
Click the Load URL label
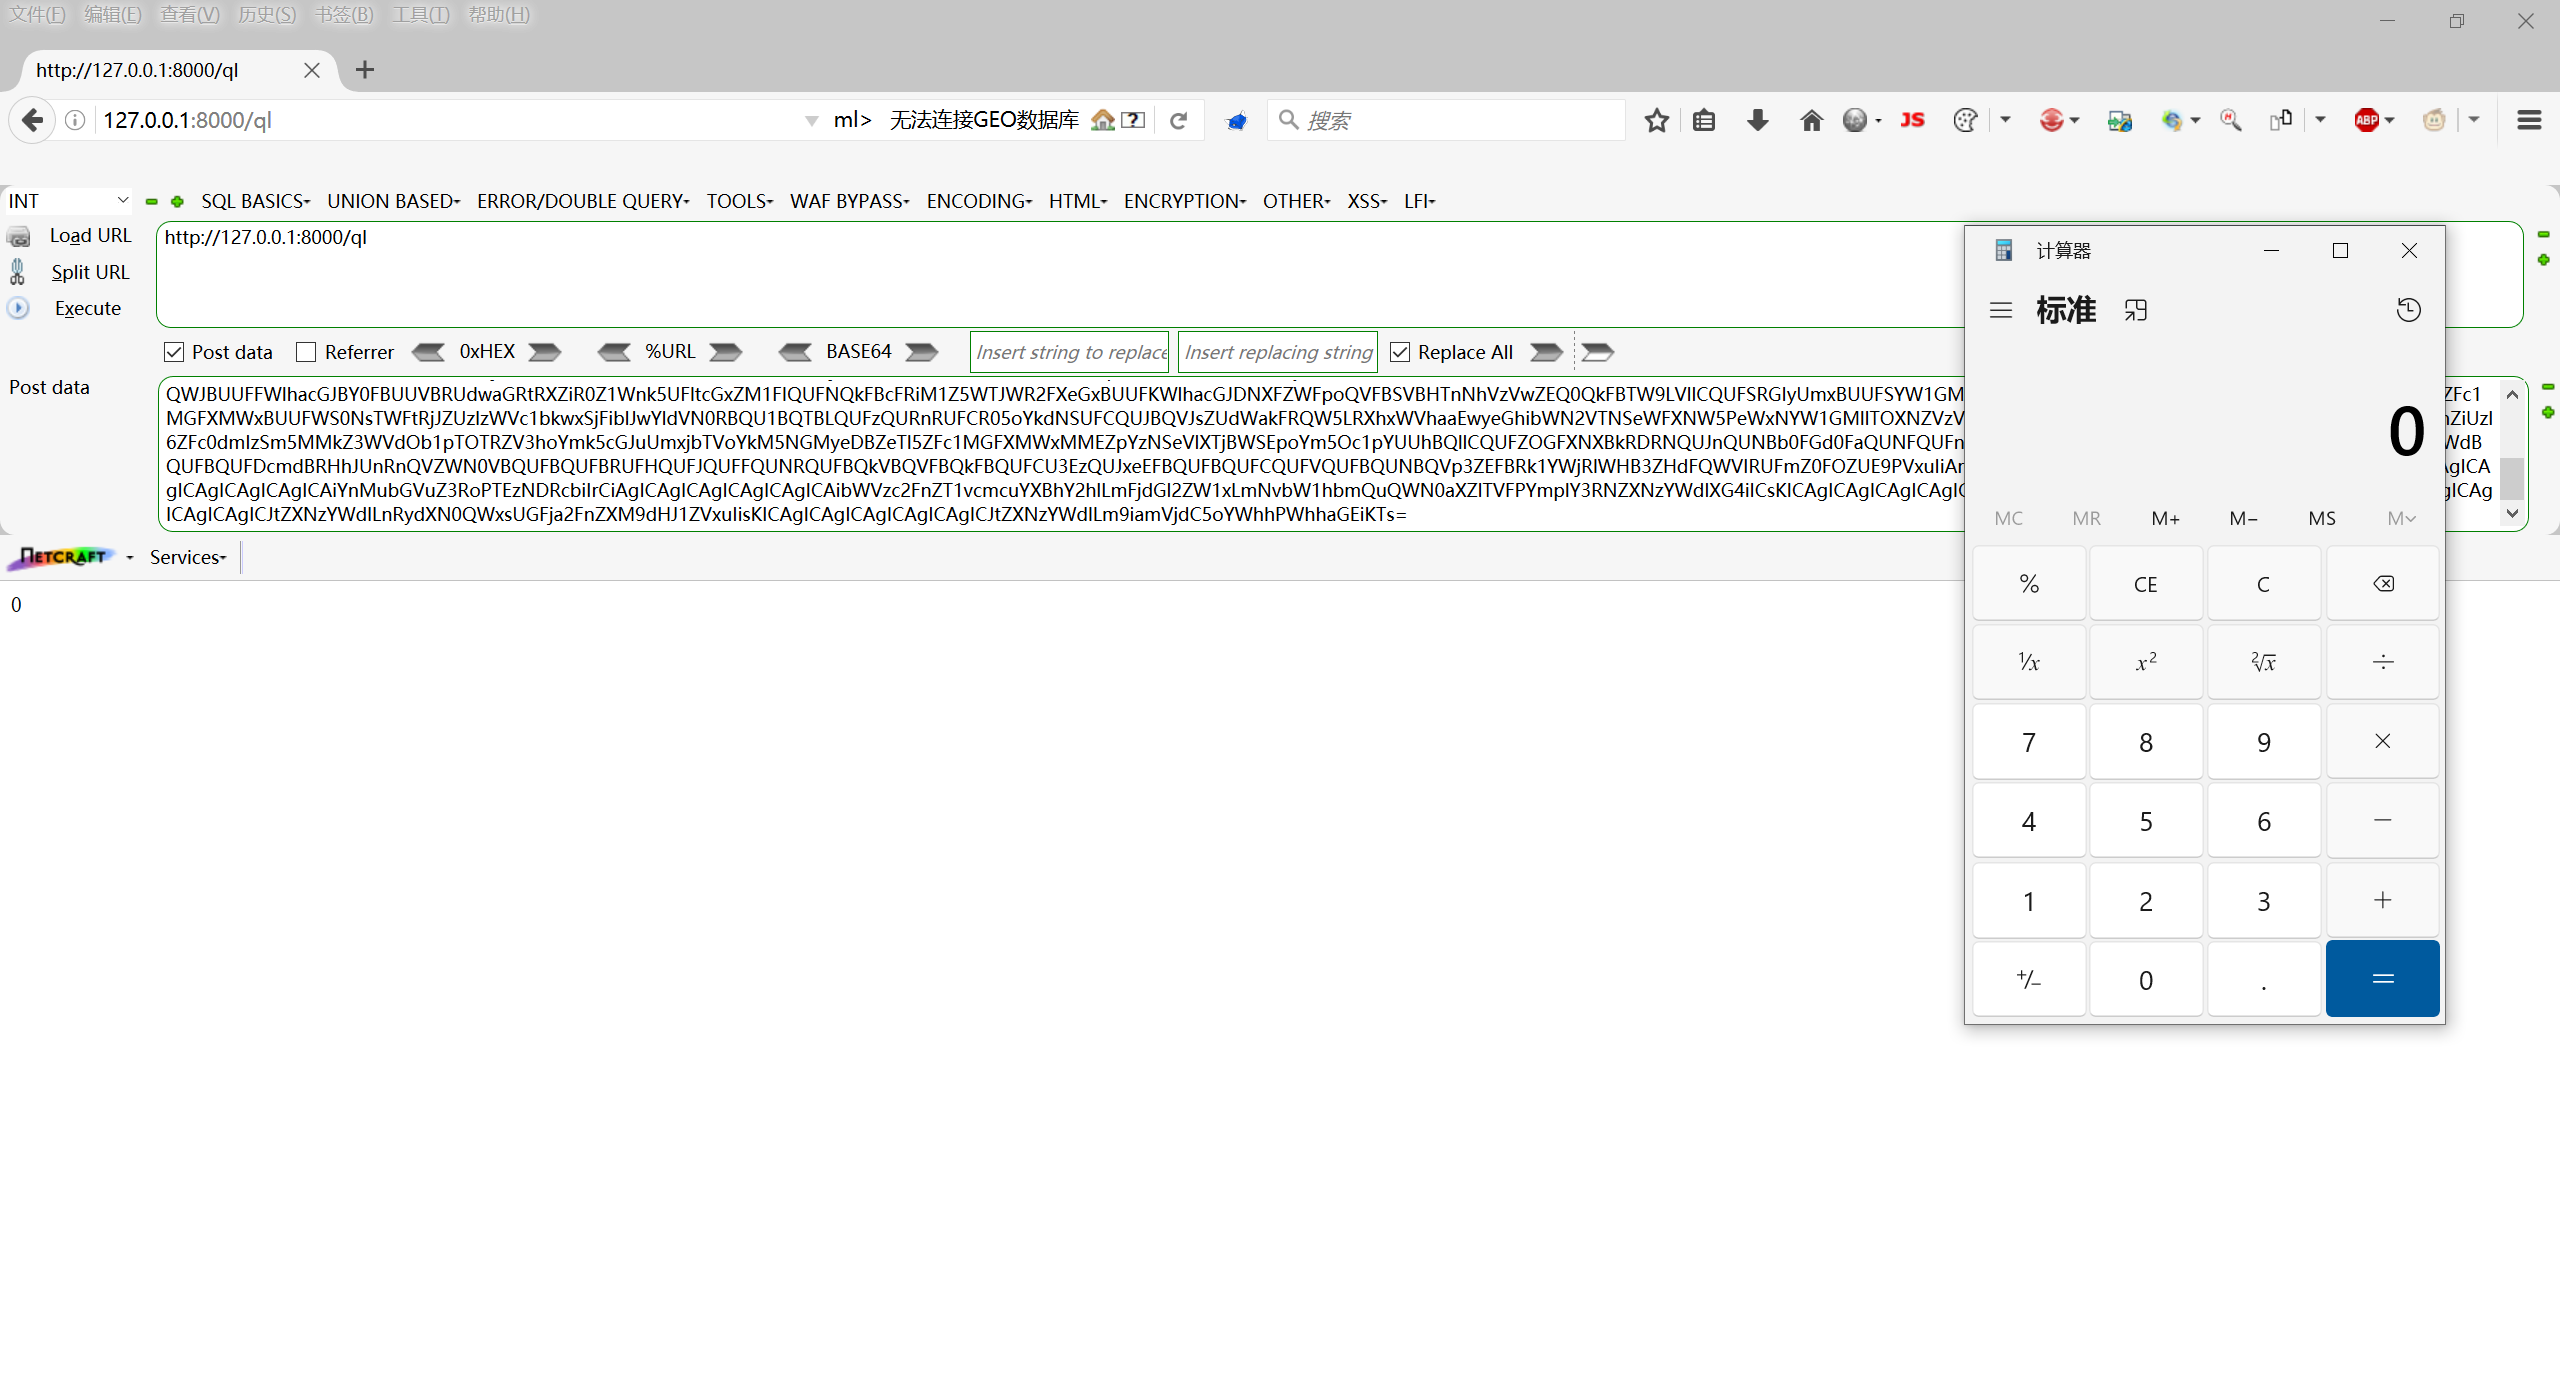[x=91, y=235]
